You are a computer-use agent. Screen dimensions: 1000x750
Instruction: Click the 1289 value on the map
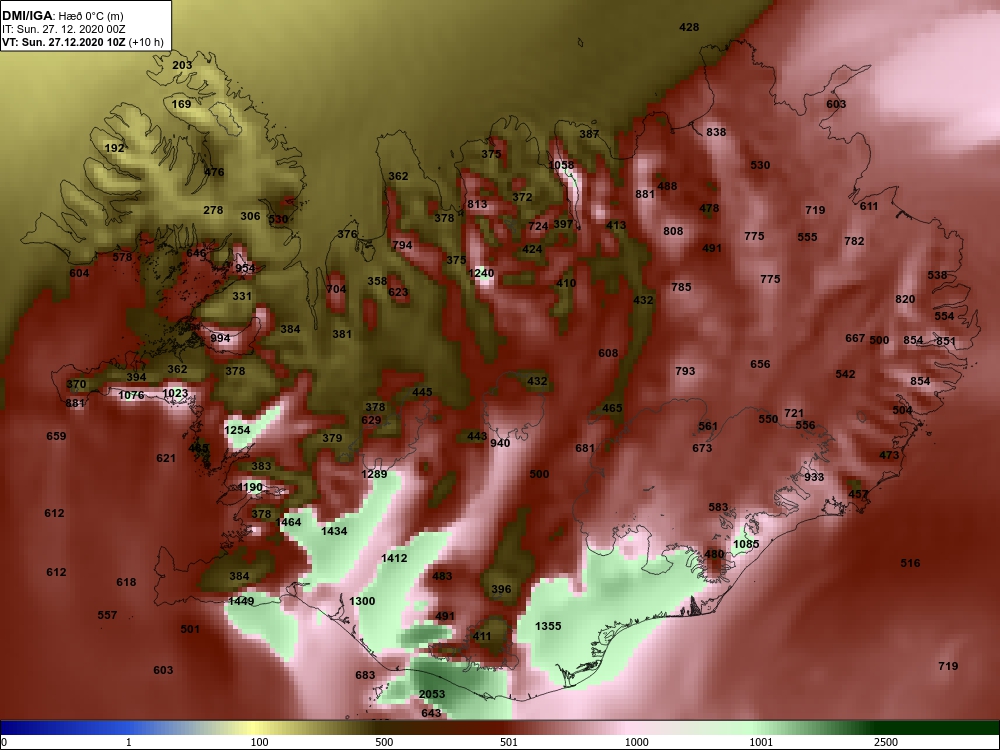[374, 474]
